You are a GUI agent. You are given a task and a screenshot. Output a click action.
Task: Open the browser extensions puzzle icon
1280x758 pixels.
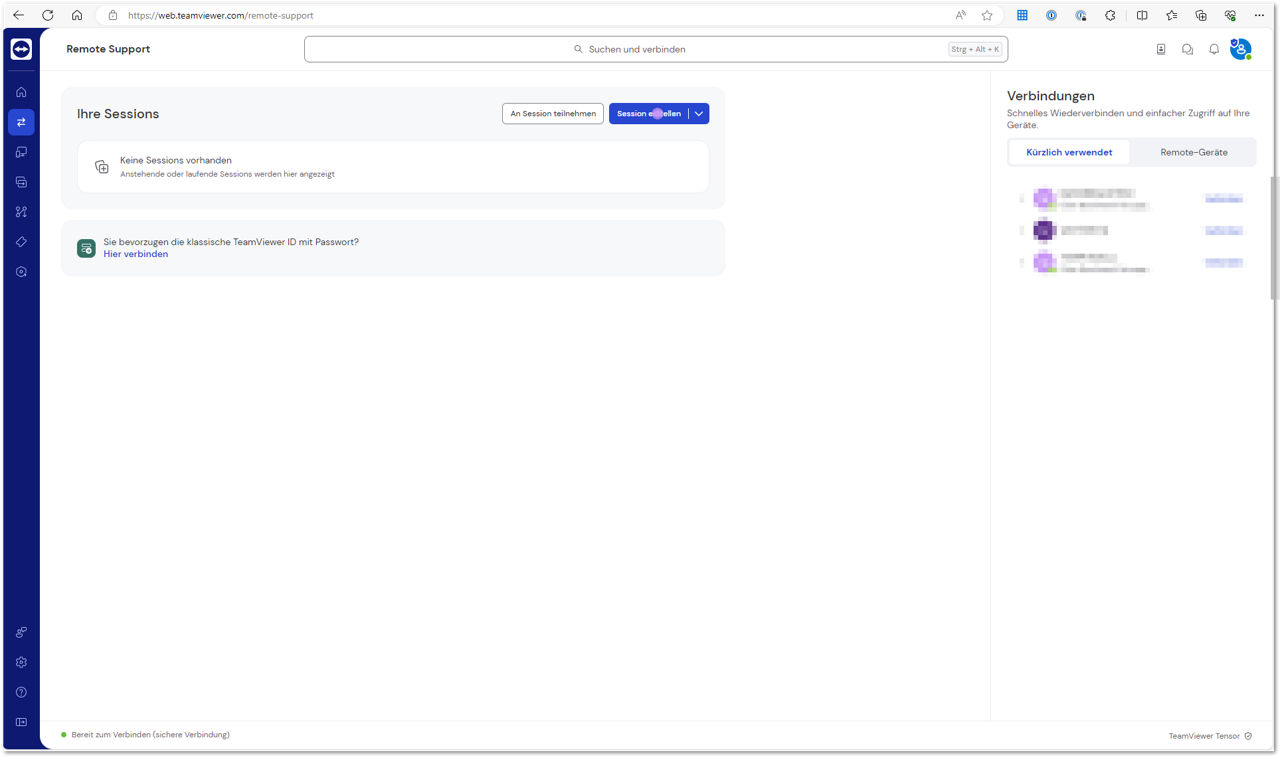1110,15
